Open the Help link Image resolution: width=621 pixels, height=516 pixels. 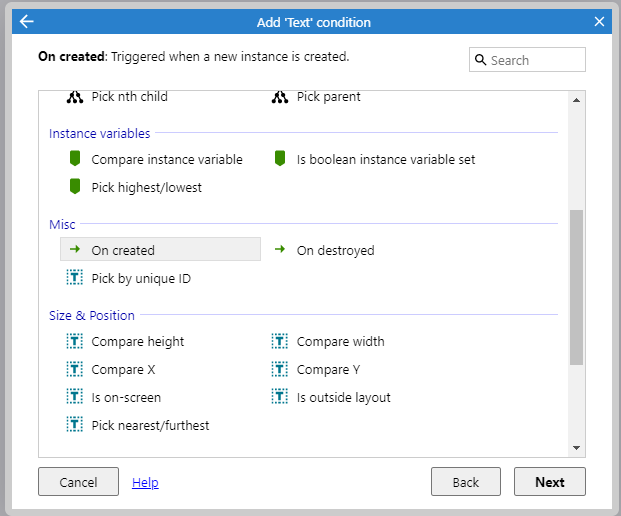(145, 483)
